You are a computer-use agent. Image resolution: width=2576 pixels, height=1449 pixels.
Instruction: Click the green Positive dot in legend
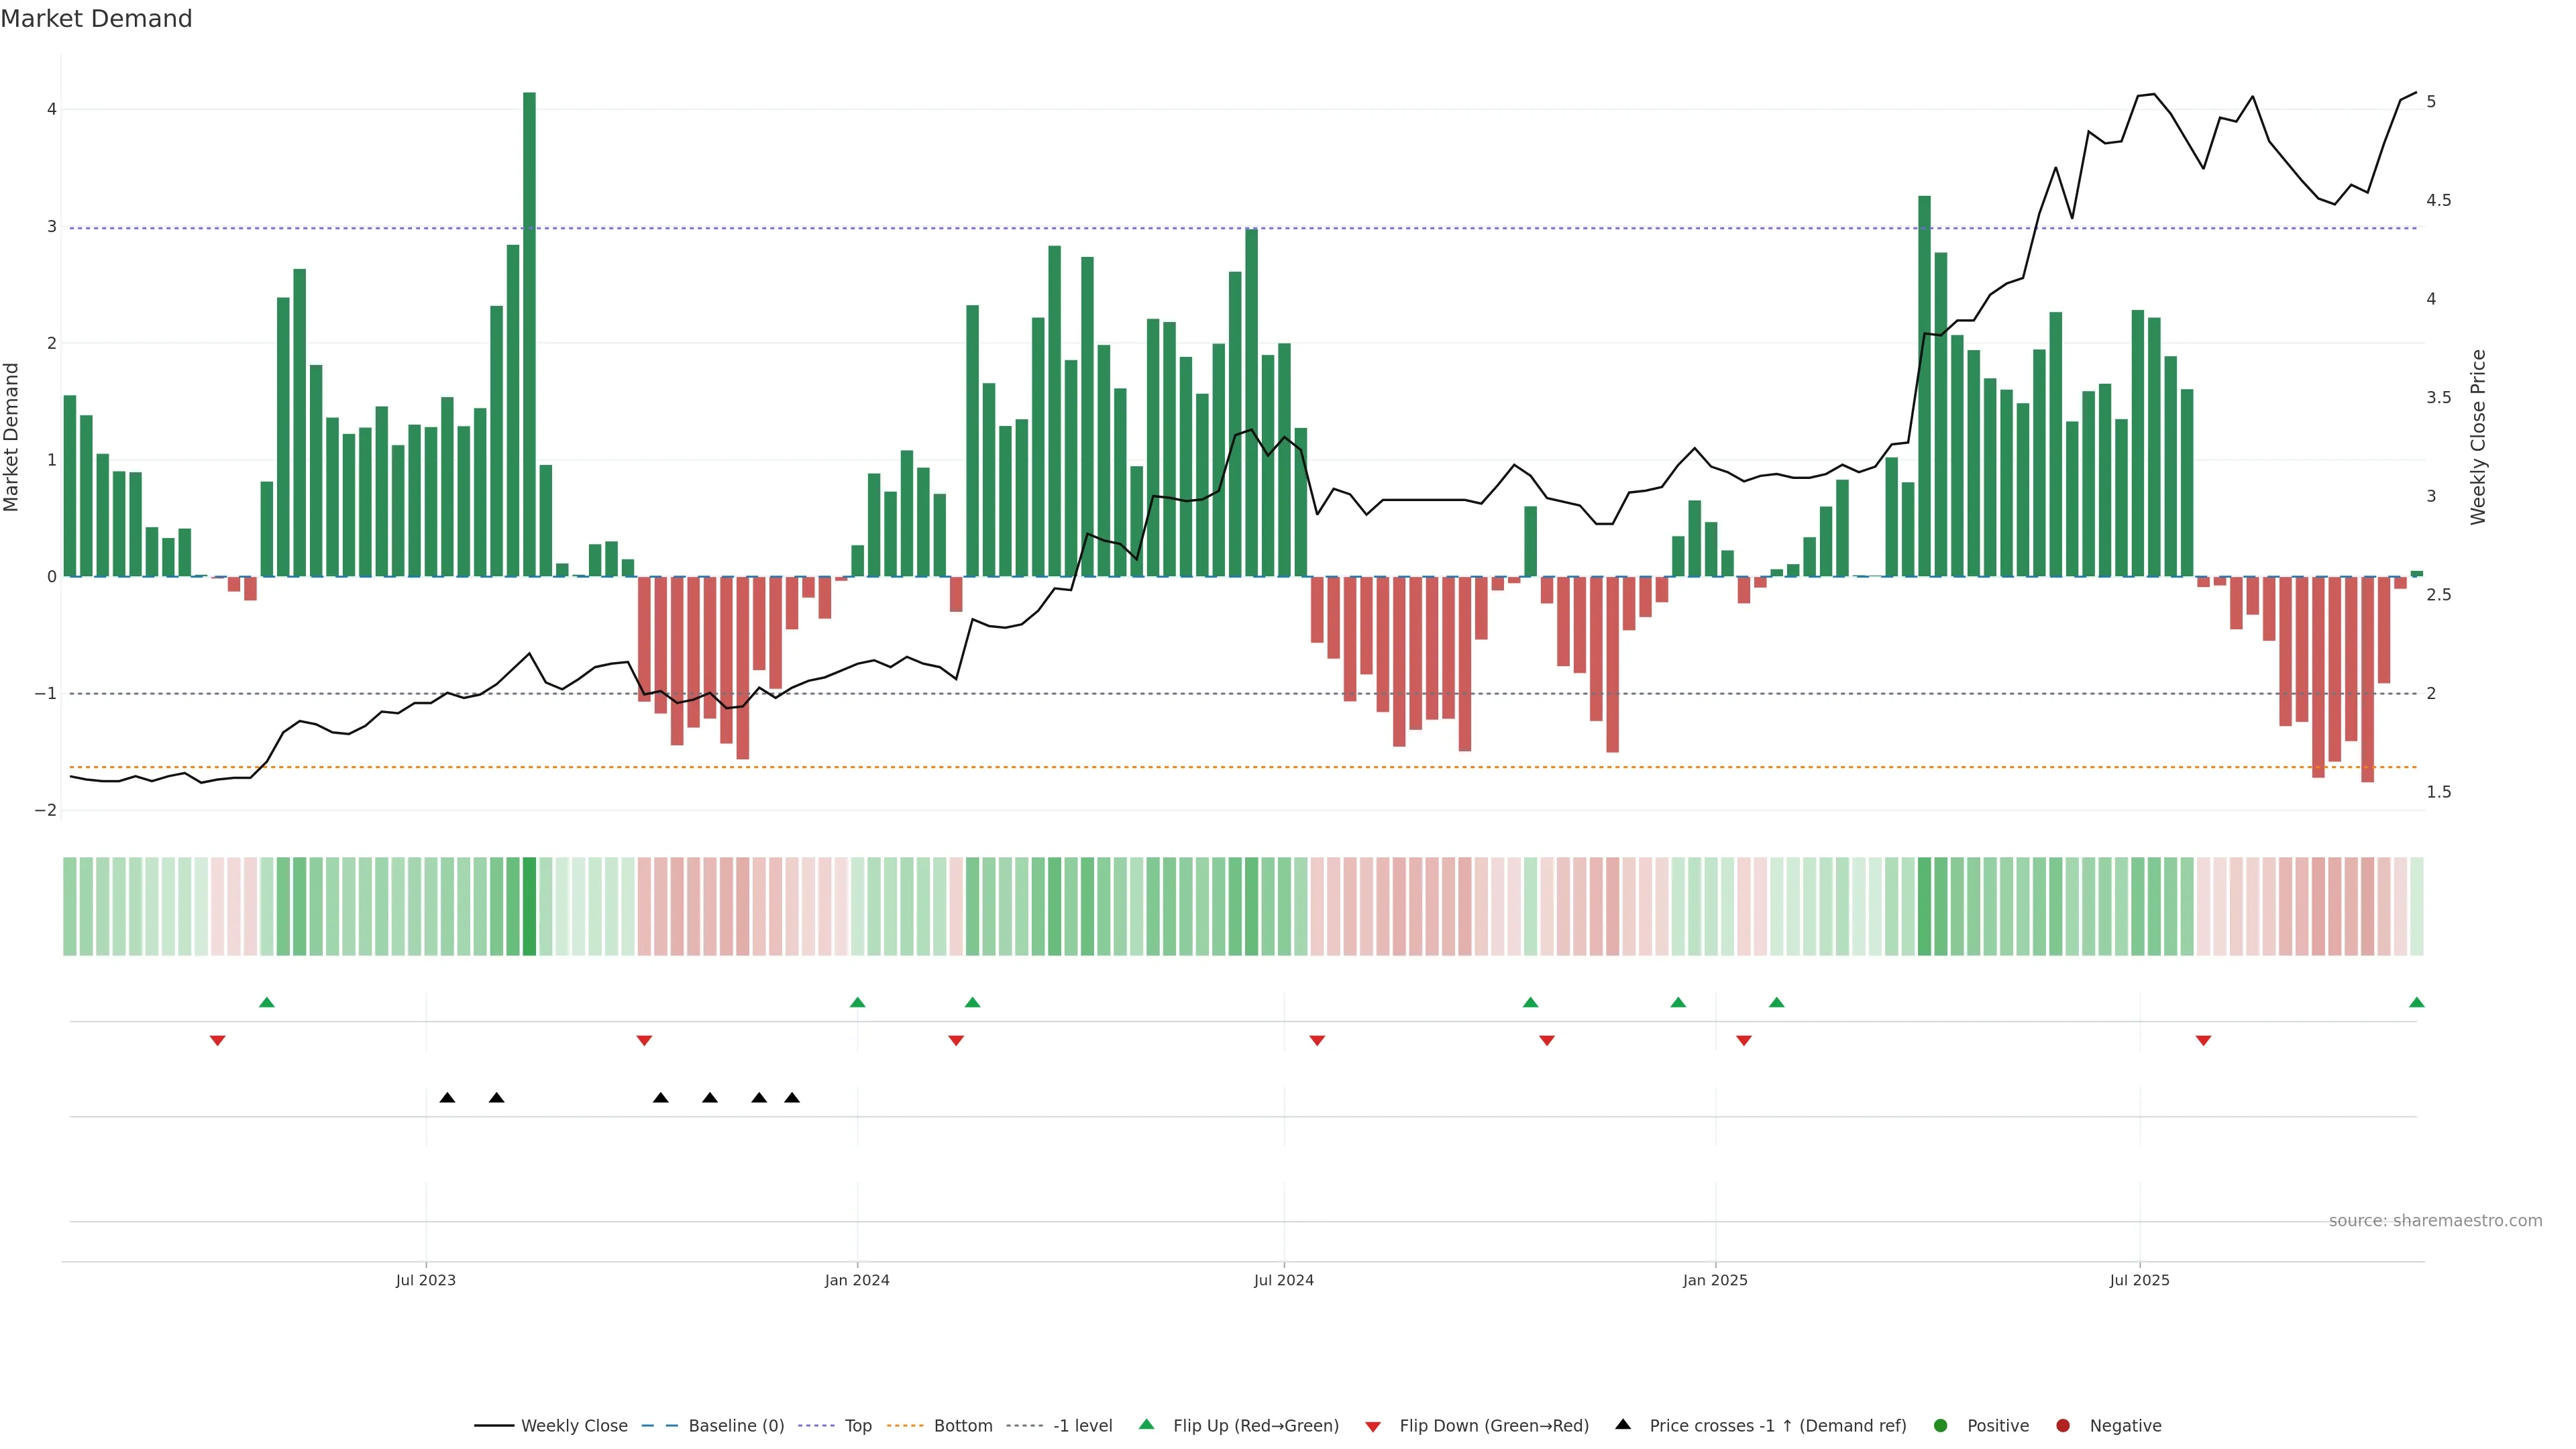[1941, 1425]
